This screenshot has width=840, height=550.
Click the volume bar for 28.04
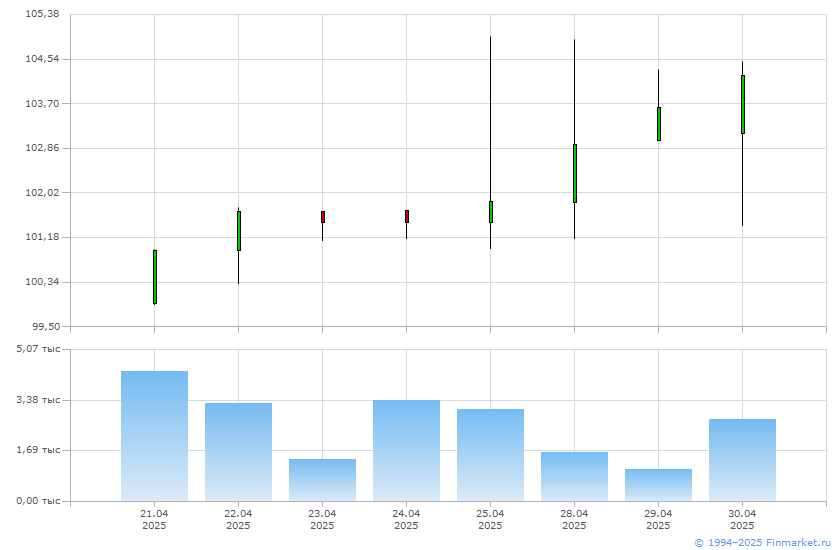click(574, 477)
